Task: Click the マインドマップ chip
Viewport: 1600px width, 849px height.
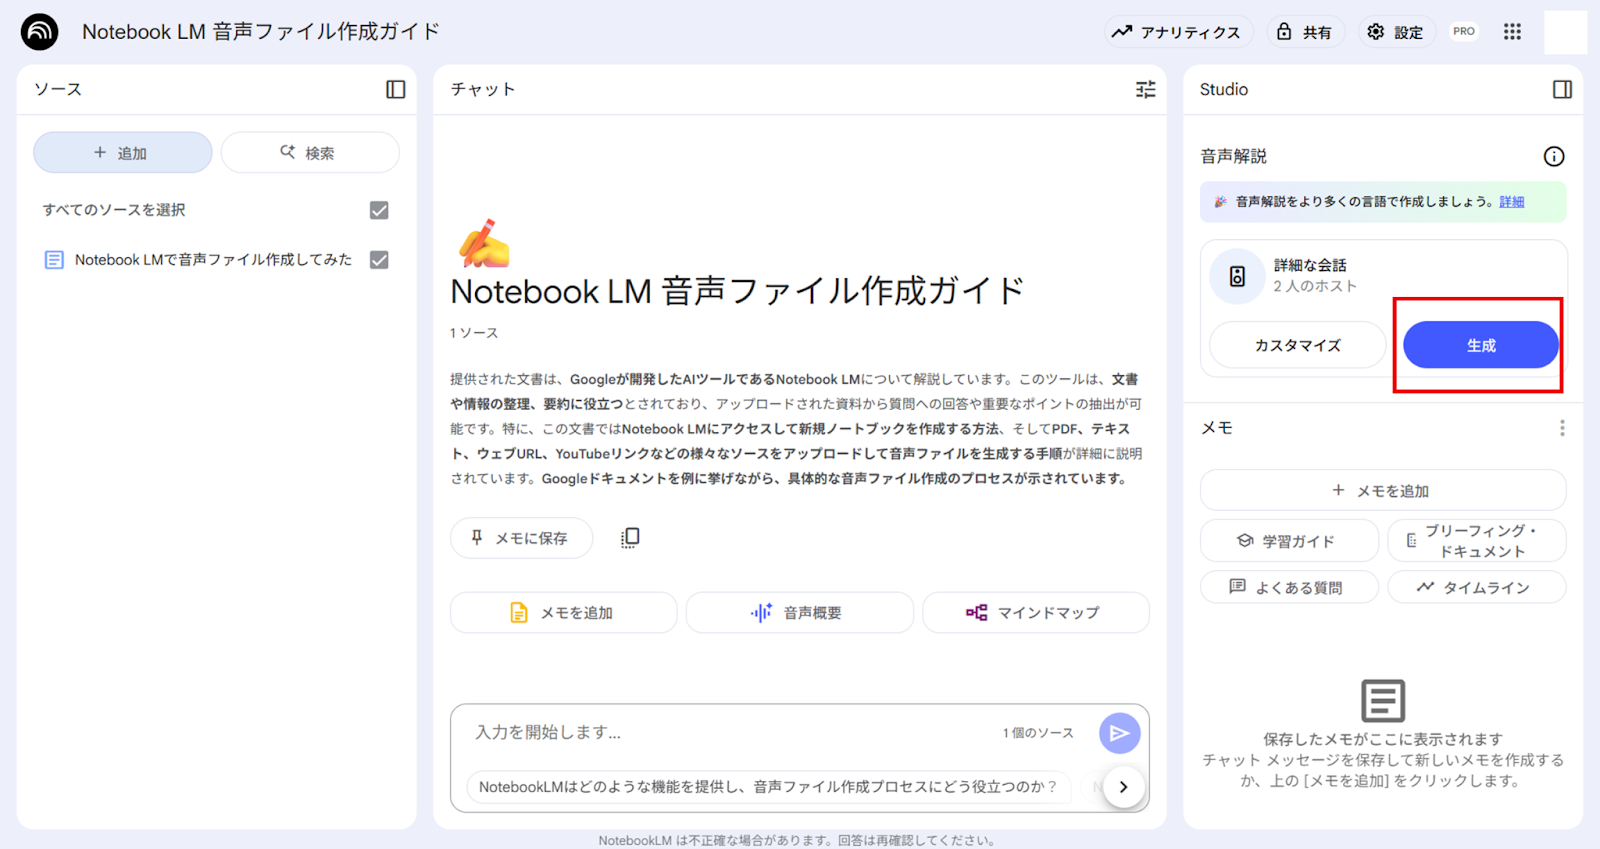Action: click(x=1036, y=613)
